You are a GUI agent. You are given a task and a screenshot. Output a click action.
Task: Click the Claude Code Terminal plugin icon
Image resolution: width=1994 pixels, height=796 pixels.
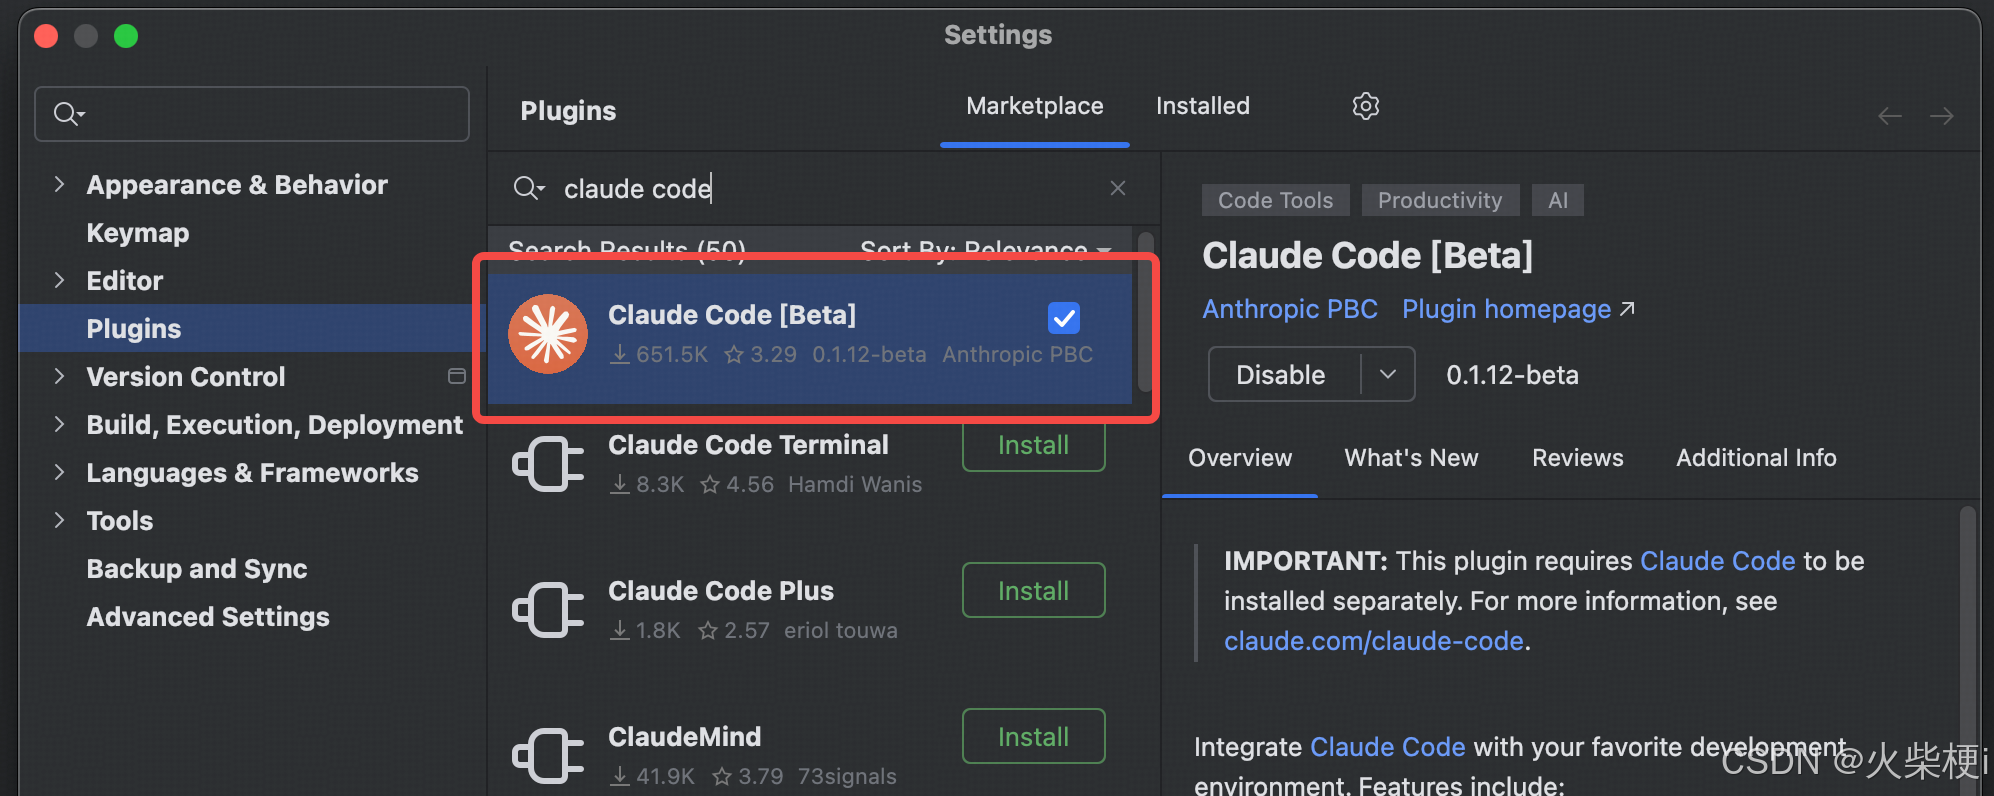(548, 464)
